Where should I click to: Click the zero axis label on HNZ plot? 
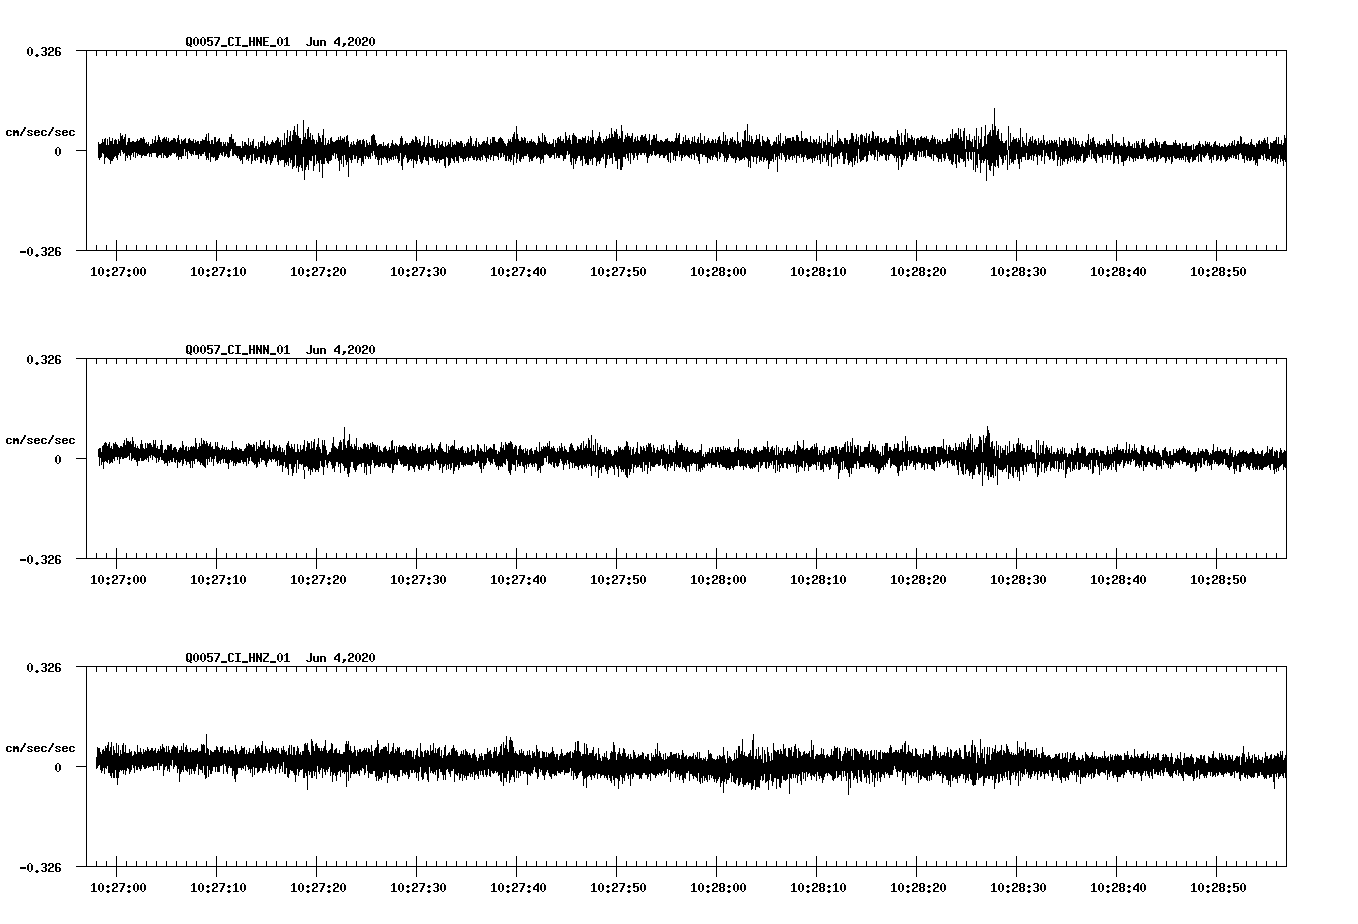58,767
